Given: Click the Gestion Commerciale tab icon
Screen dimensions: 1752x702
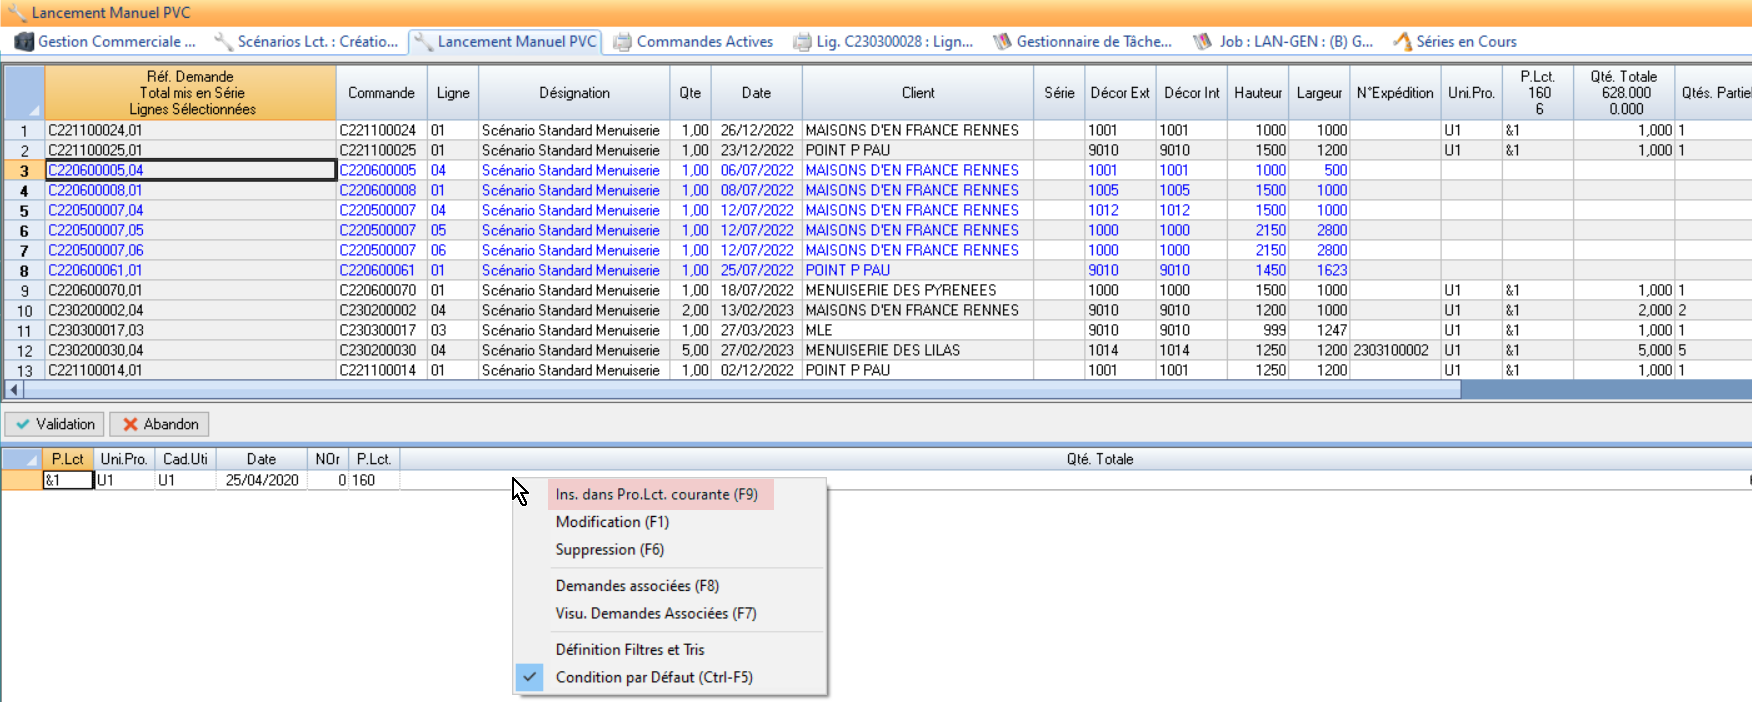Looking at the screenshot, I should coord(24,42).
